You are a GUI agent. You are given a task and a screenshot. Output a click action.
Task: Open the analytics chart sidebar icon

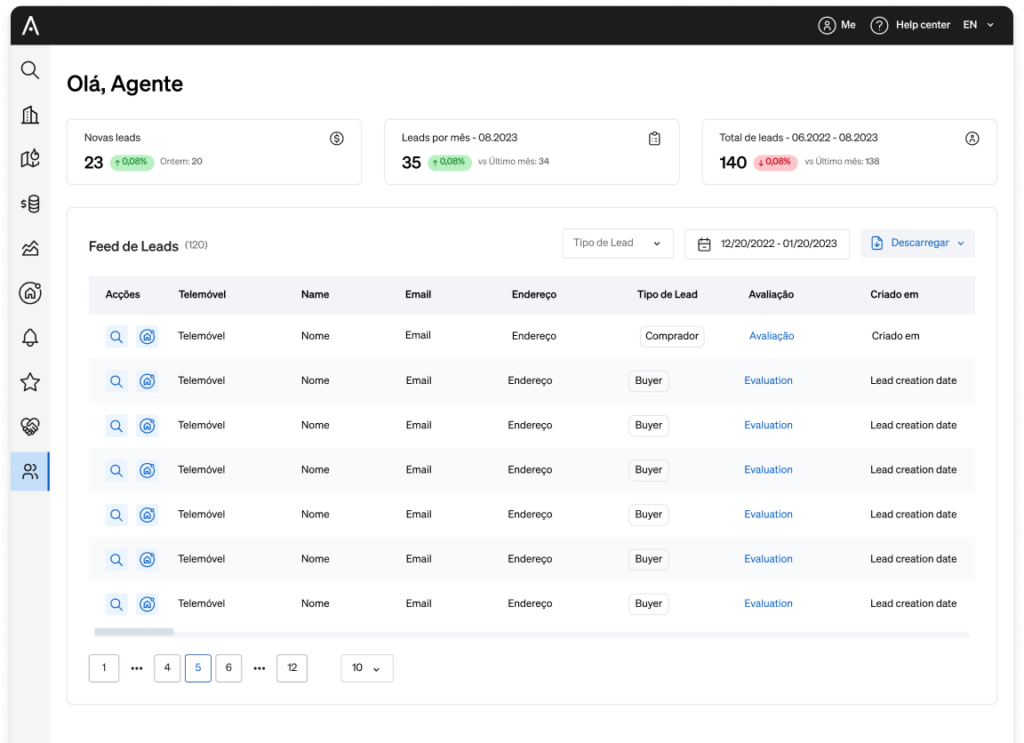click(30, 248)
